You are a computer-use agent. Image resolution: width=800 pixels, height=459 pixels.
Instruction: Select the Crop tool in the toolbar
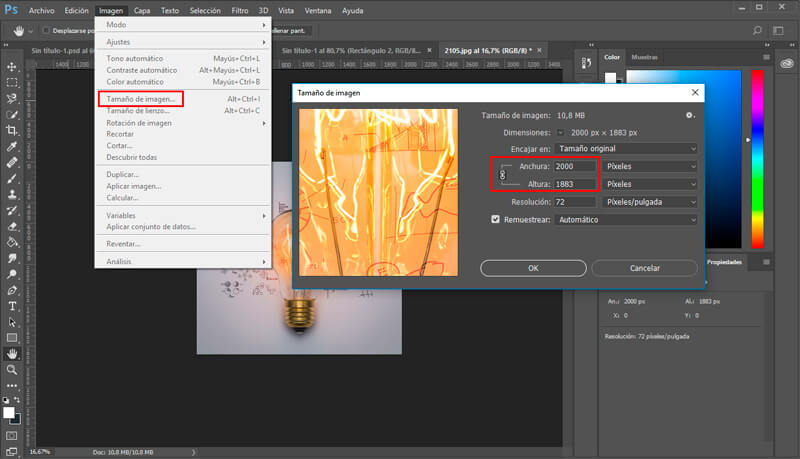12,130
